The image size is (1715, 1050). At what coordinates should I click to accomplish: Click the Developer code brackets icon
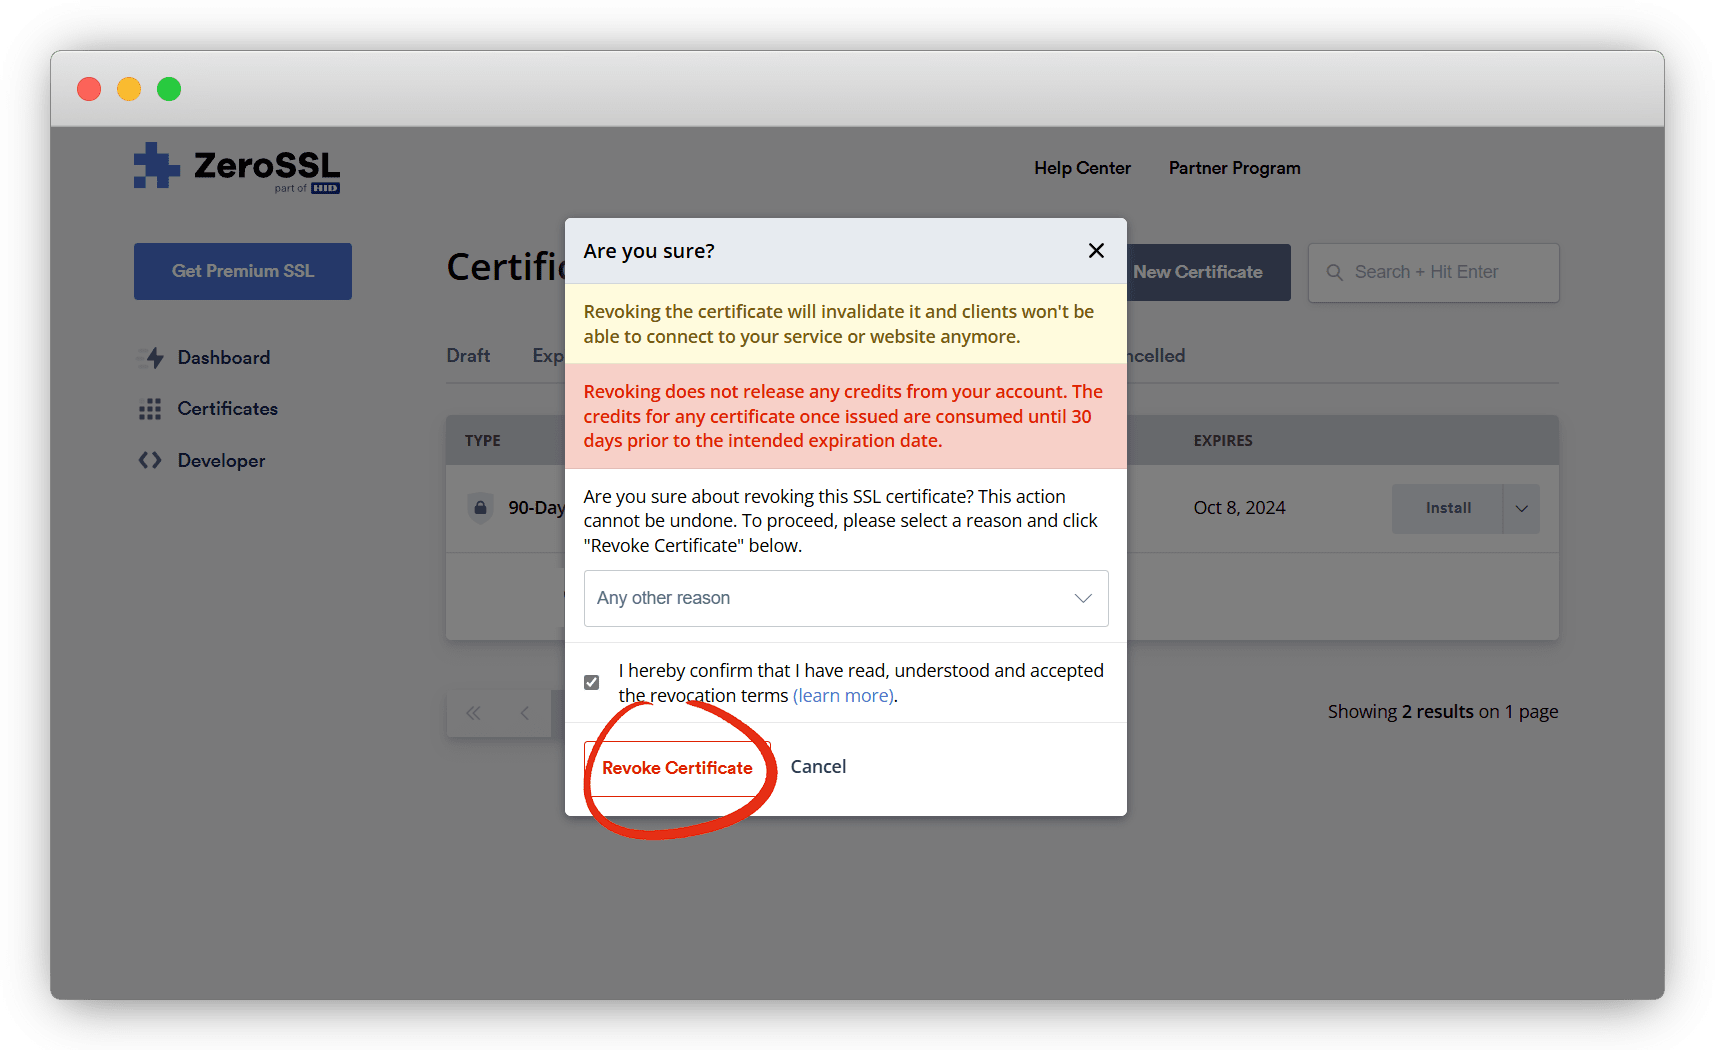(150, 460)
